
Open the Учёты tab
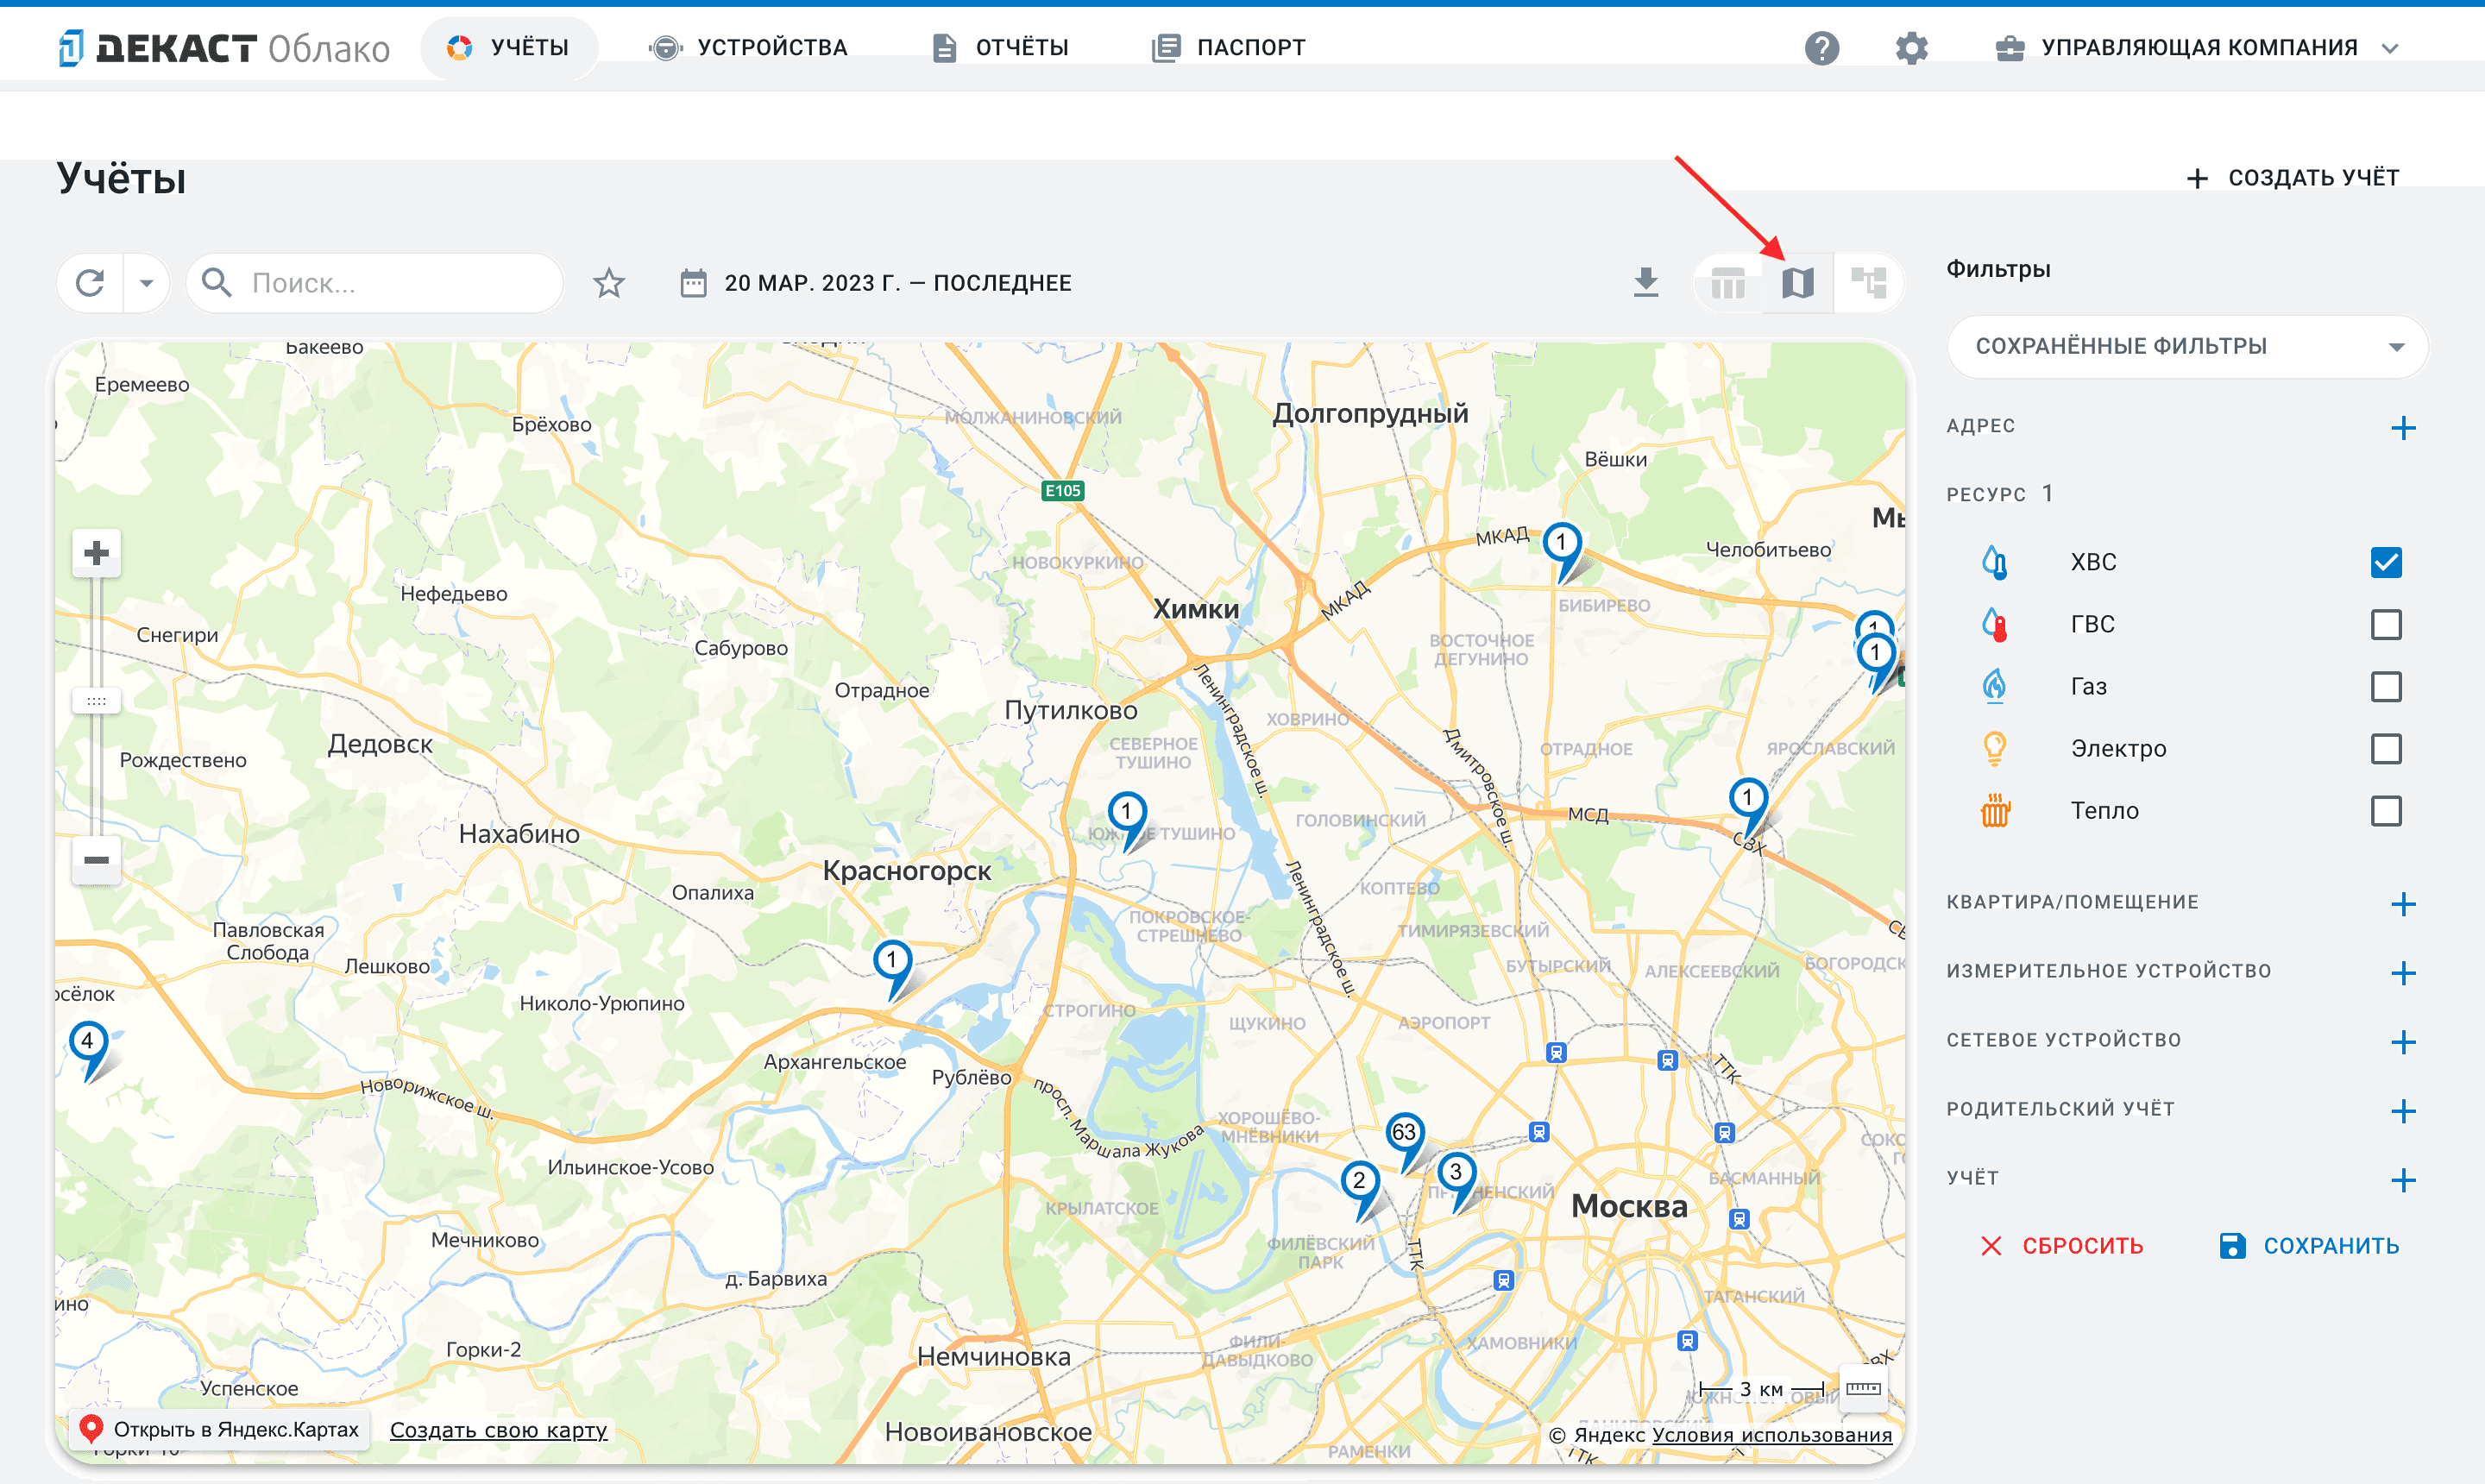tap(508, 47)
